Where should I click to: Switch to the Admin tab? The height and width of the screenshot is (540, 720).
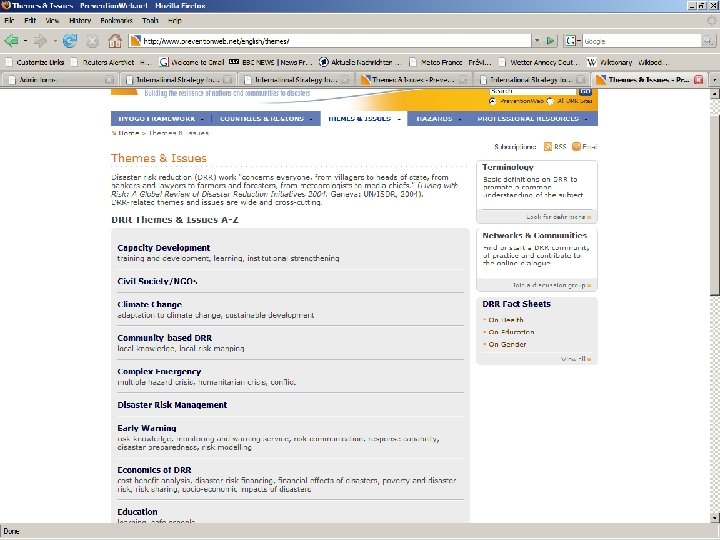click(x=60, y=79)
